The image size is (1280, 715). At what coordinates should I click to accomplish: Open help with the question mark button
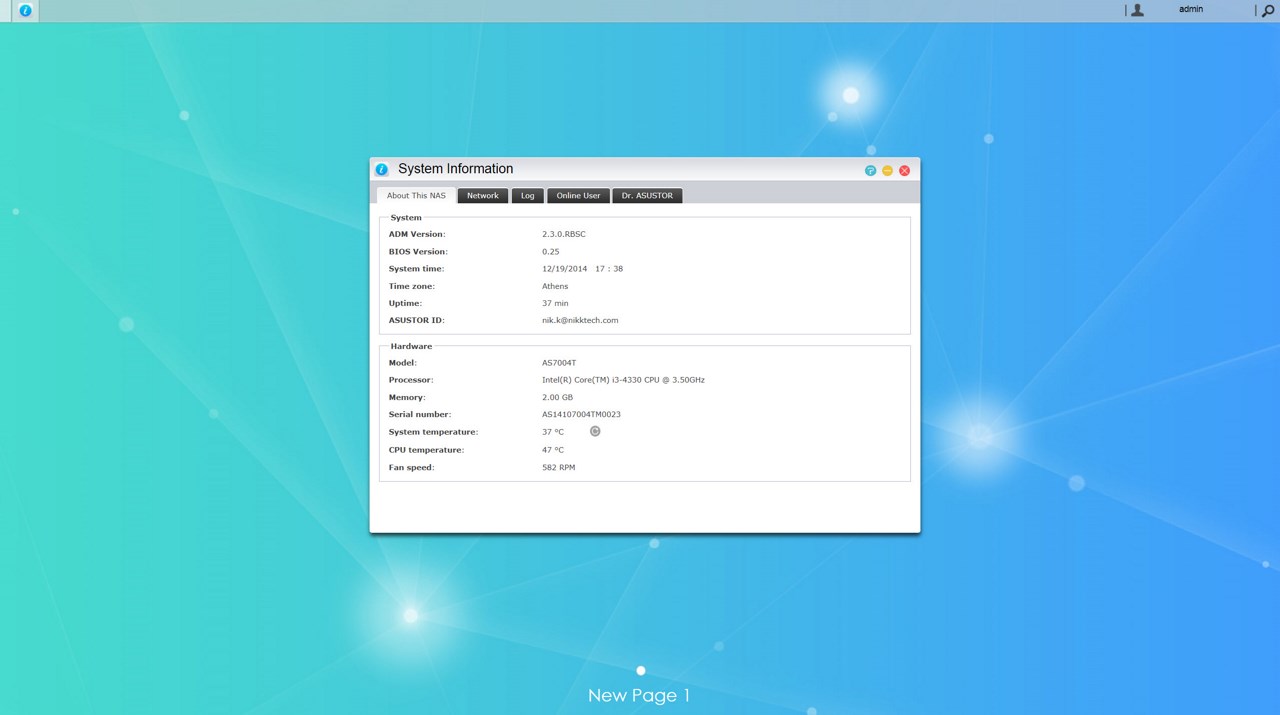point(870,171)
